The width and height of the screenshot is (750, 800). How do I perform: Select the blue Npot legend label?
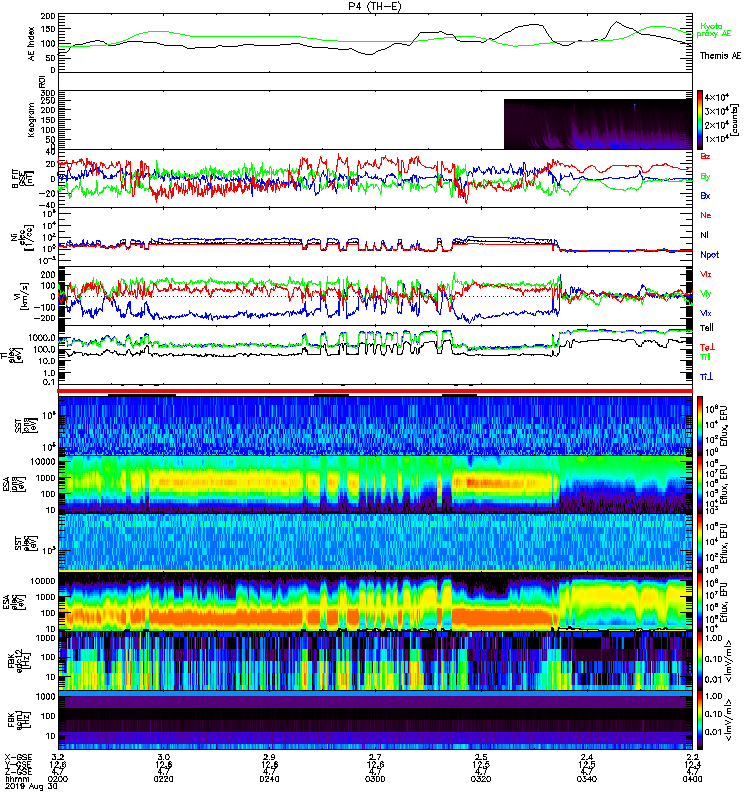tap(709, 255)
